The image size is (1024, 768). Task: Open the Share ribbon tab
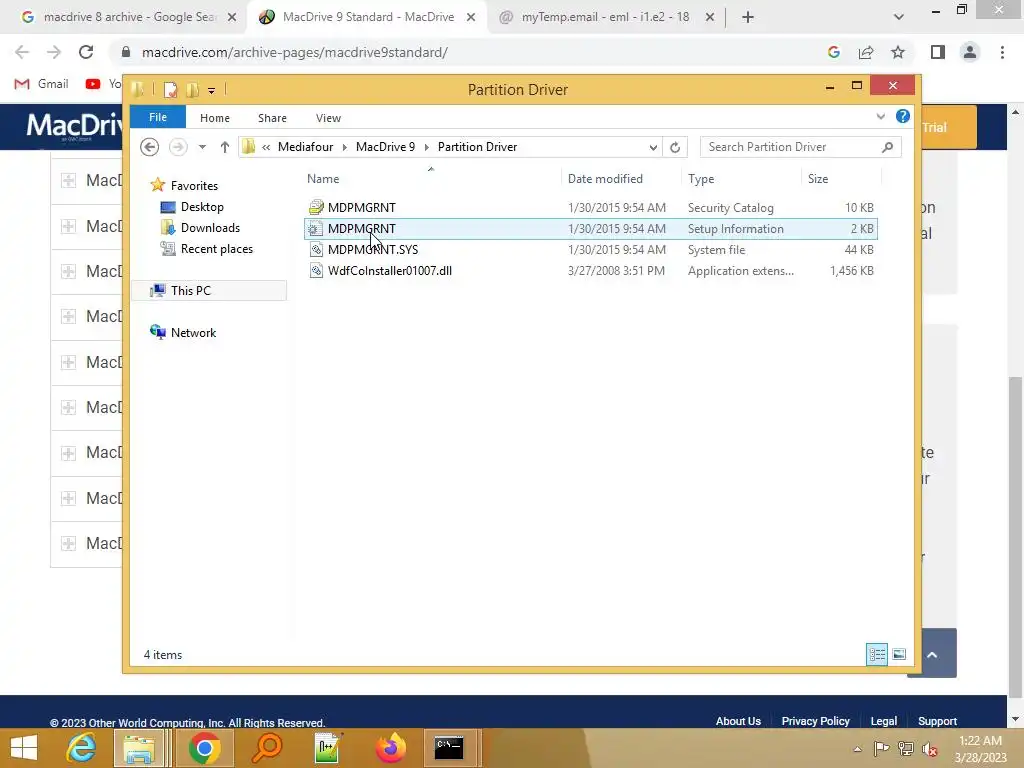click(272, 118)
